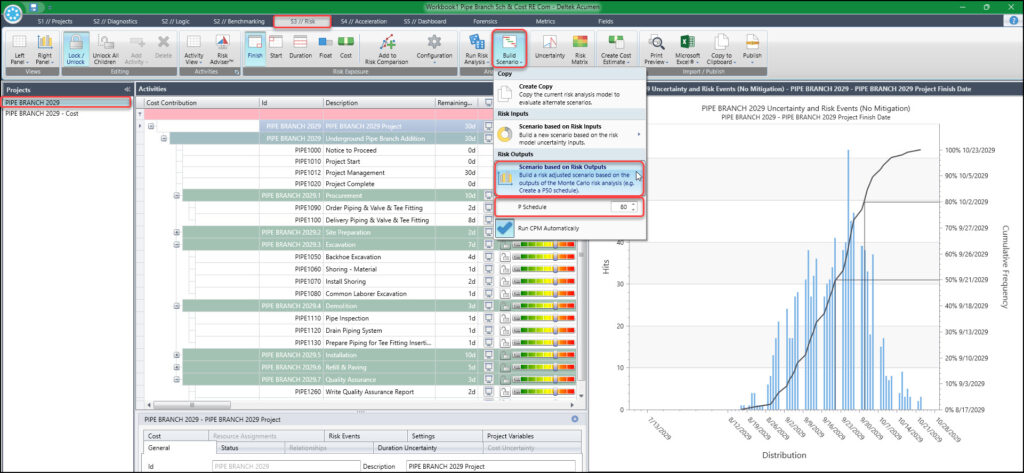Open Print Preview

656,48
